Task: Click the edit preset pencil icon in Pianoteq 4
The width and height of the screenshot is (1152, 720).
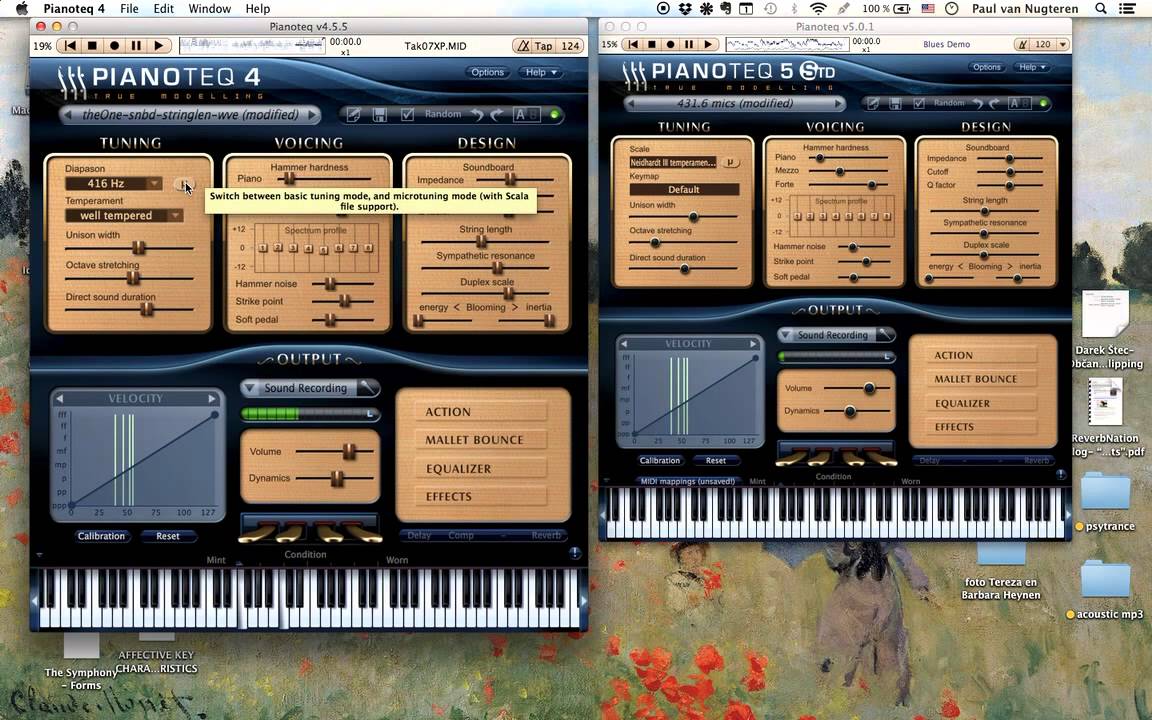Action: tap(354, 115)
